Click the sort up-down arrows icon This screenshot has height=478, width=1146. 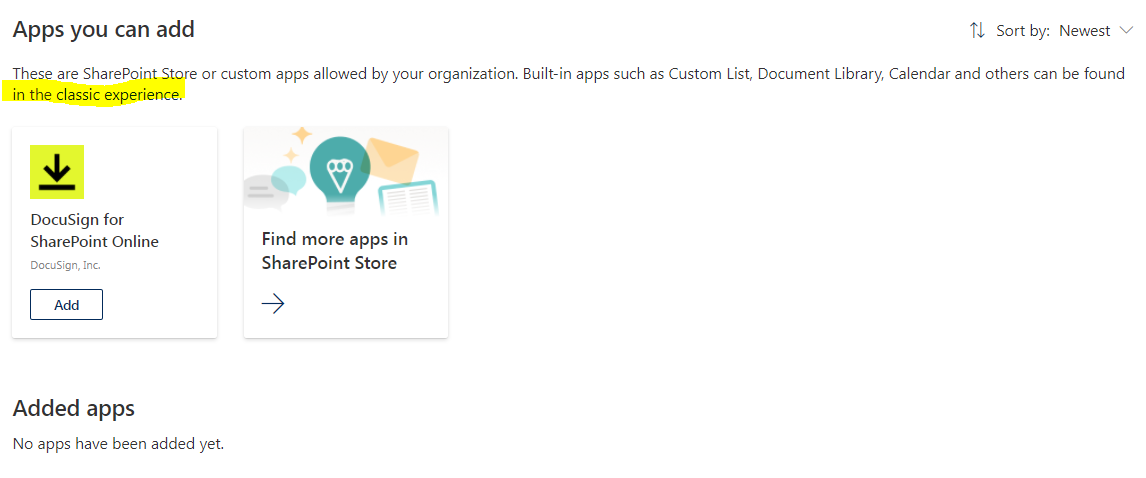[x=977, y=31]
